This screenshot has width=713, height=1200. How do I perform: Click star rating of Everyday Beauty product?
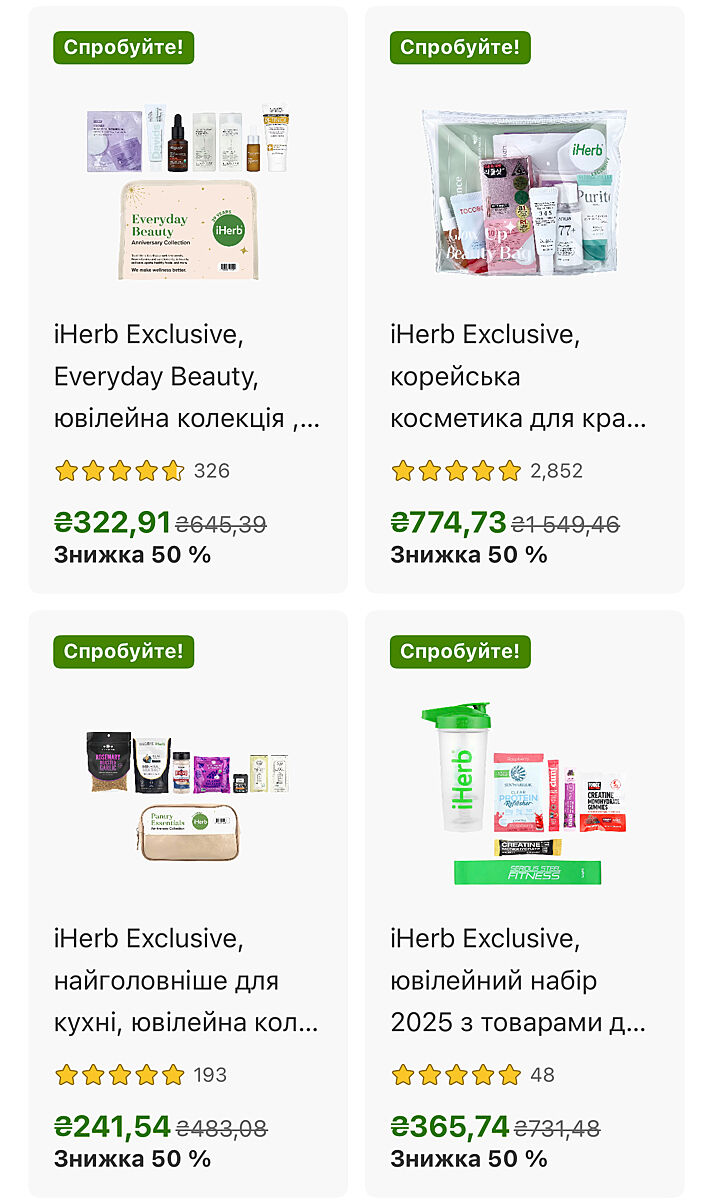click(120, 471)
